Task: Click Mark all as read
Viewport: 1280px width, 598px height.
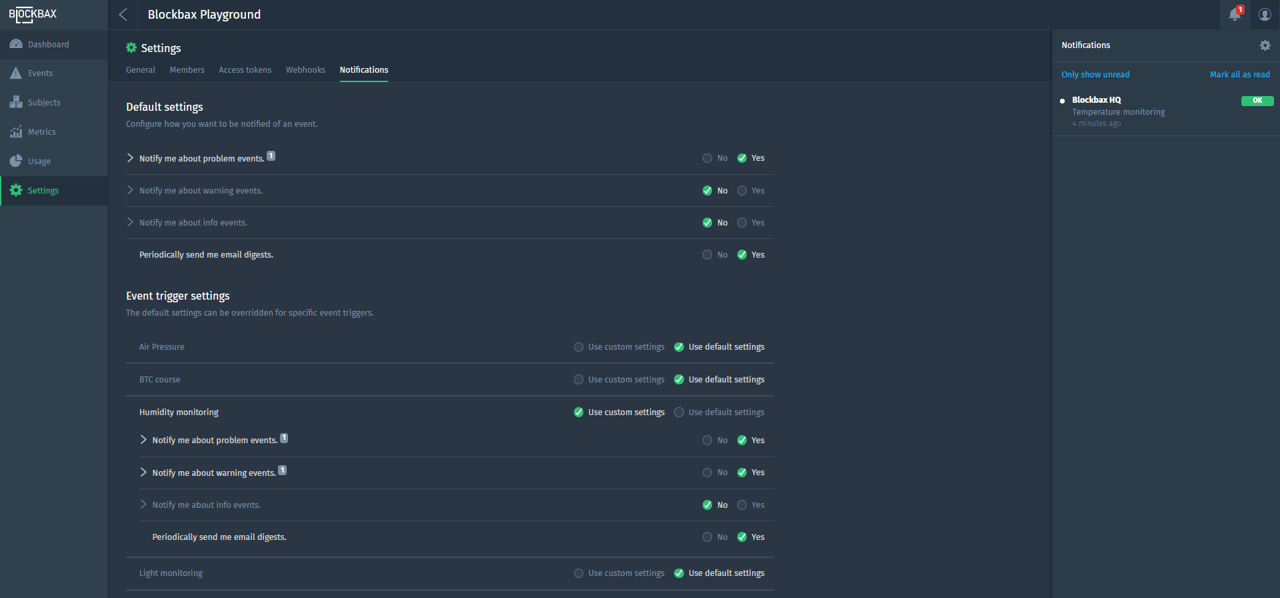Action: pos(1240,74)
